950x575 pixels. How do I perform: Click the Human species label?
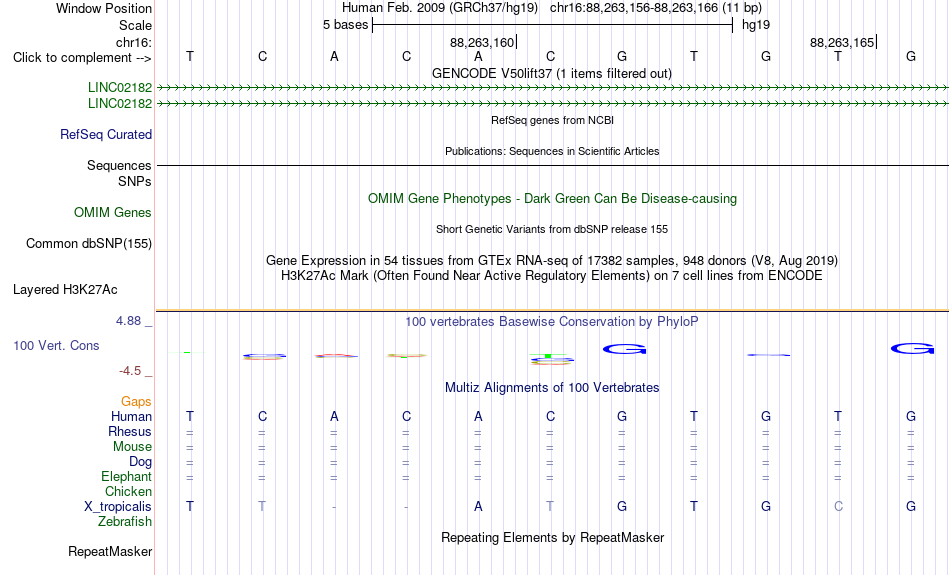click(x=131, y=417)
